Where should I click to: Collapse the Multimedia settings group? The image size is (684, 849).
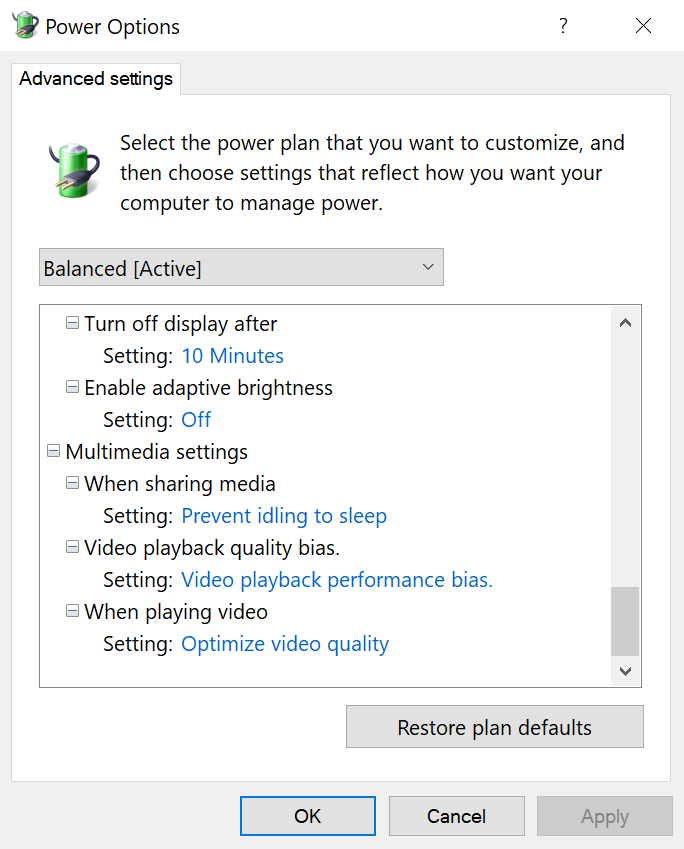point(53,451)
